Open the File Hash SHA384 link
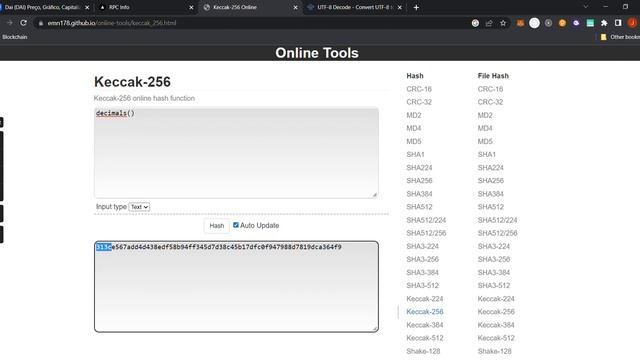 [491, 194]
